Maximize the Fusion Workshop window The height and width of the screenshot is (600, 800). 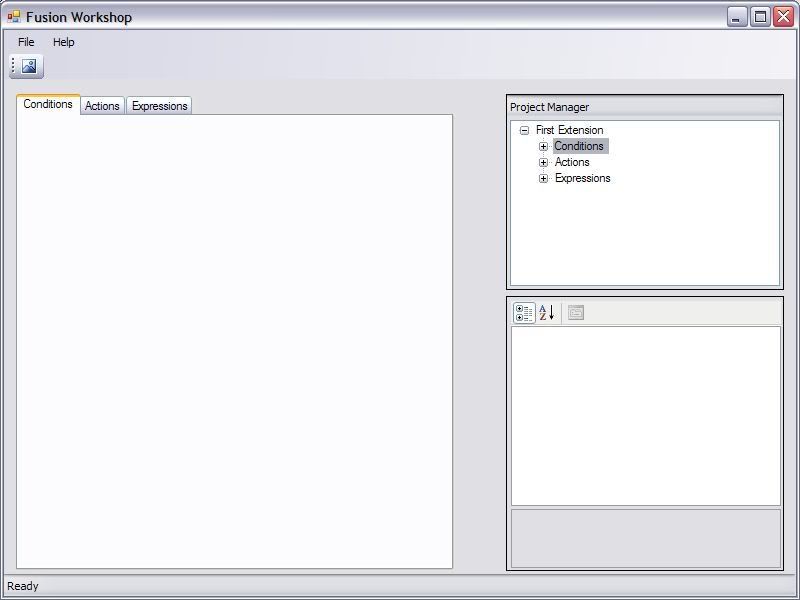click(x=760, y=17)
